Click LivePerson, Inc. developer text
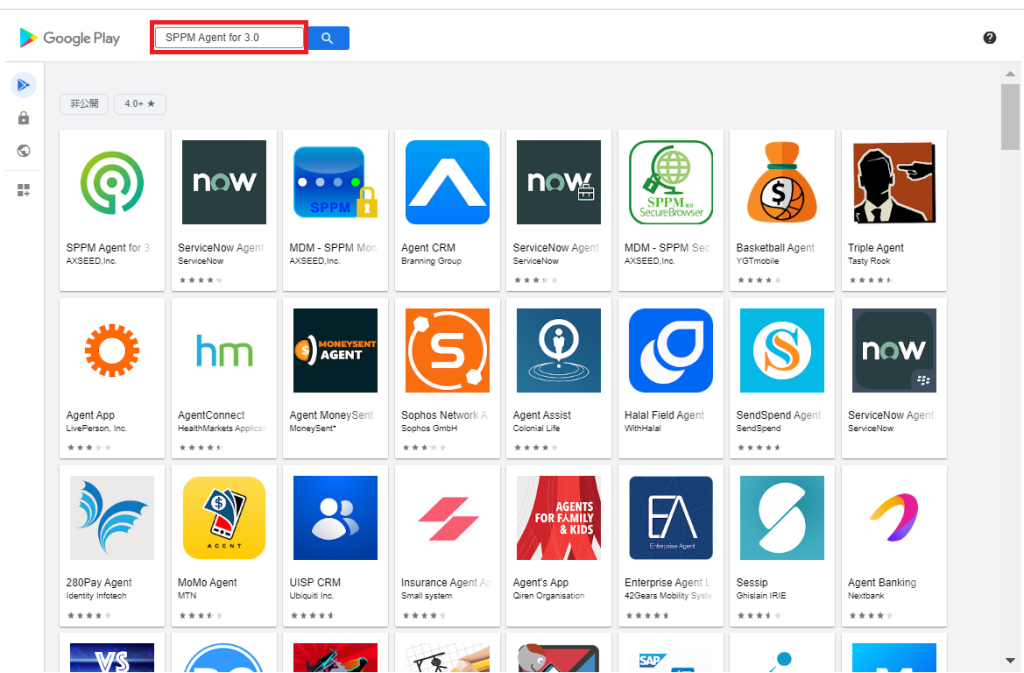 click(96, 429)
